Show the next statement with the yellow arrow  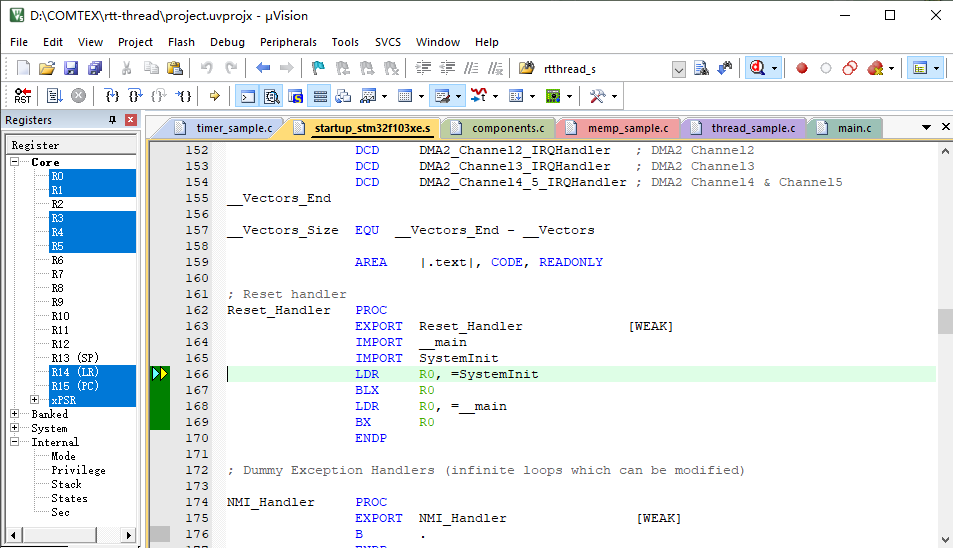point(215,96)
